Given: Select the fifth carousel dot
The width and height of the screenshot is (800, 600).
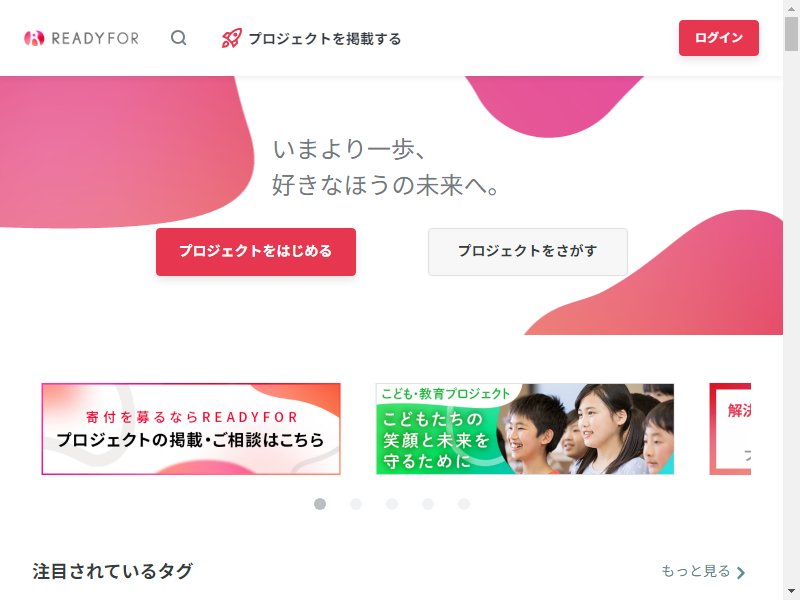Looking at the screenshot, I should tap(464, 504).
